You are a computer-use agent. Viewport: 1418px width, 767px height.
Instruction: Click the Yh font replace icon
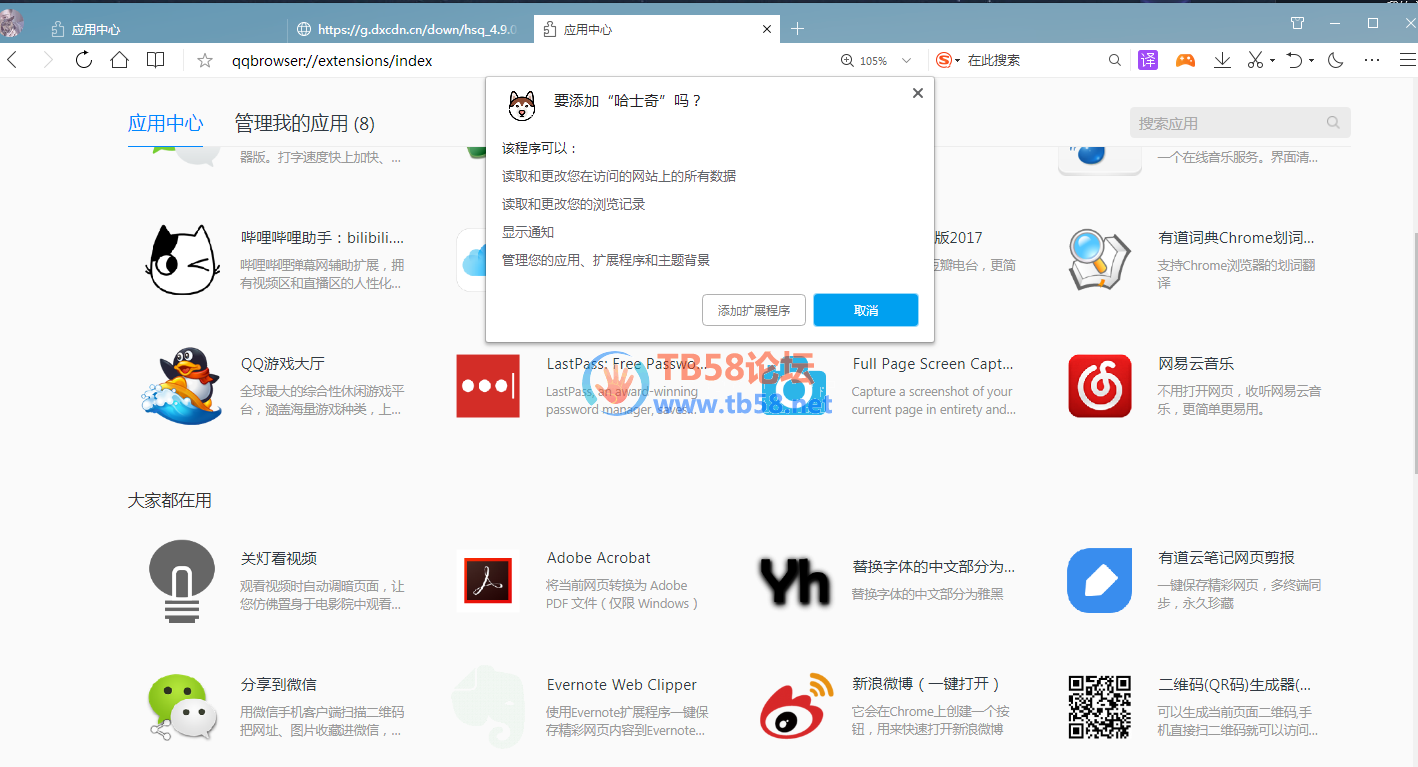[x=794, y=581]
